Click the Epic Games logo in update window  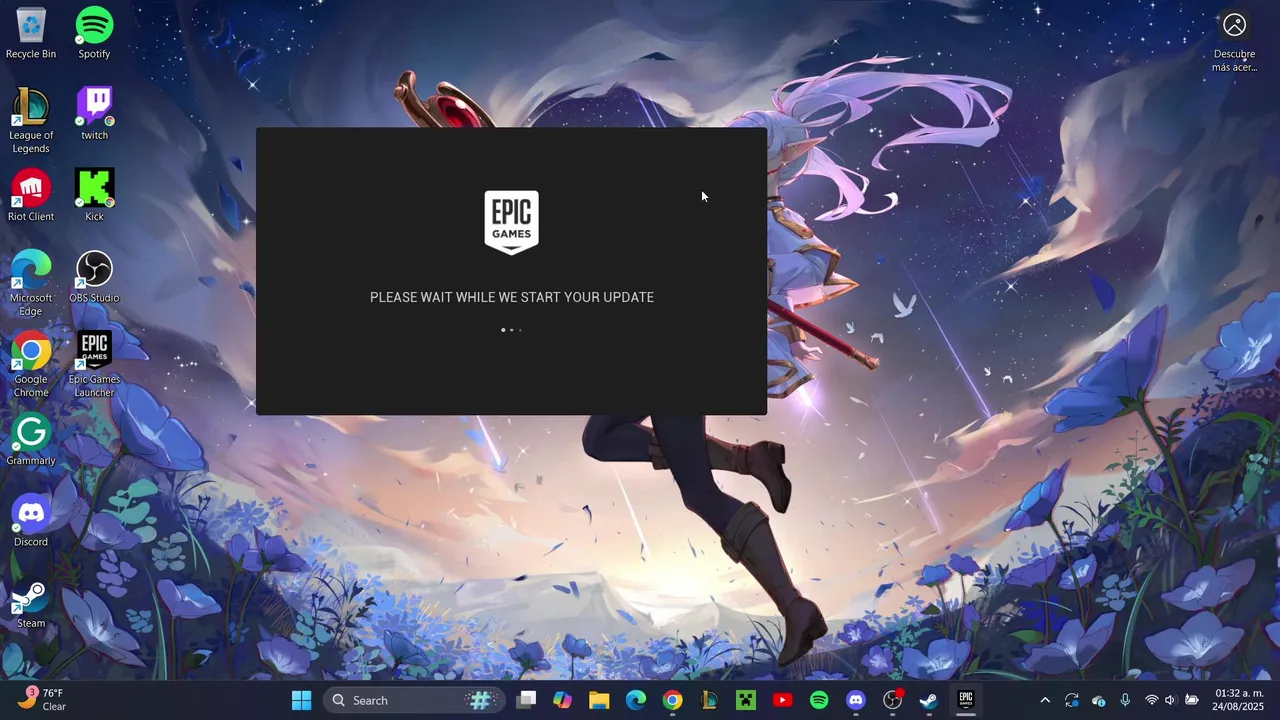coord(511,222)
